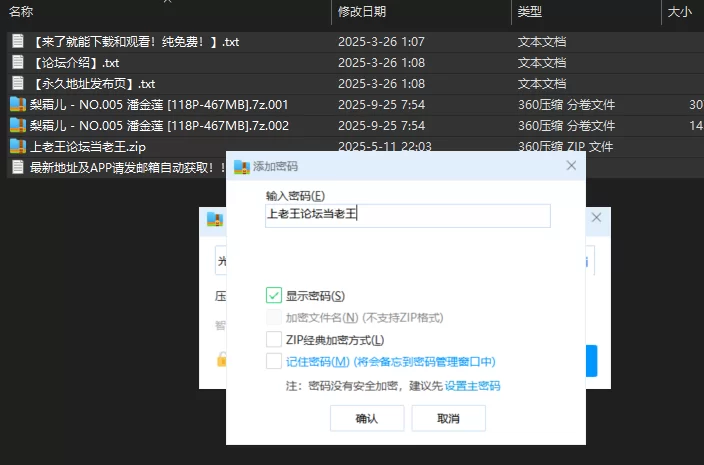Sort files by 修改日期 column header
The width and height of the screenshot is (704, 465).
362,11
